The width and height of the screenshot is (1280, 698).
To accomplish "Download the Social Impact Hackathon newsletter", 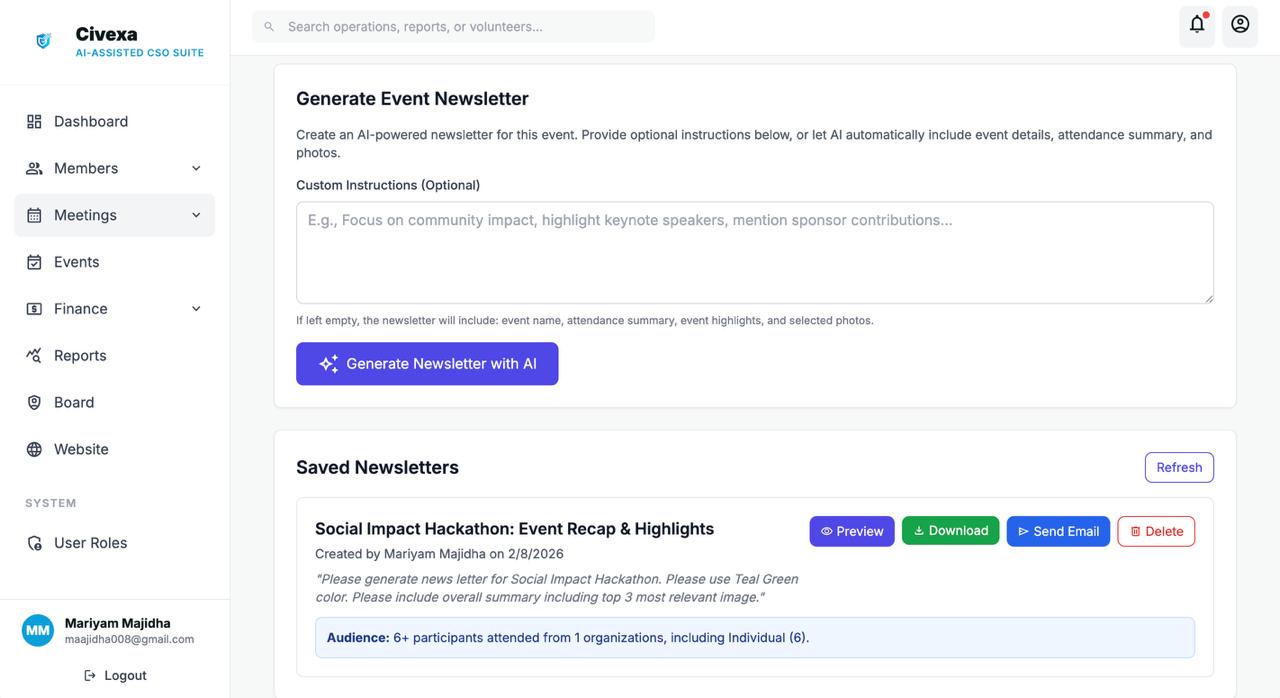I will [x=951, y=531].
